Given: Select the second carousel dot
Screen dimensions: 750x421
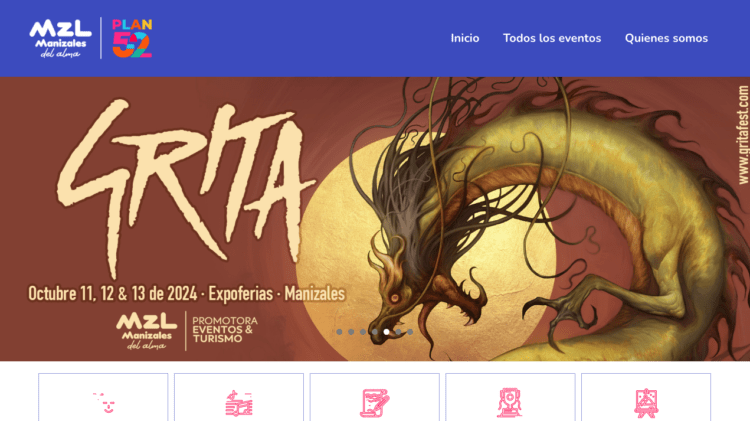Looking at the screenshot, I should 351,332.
